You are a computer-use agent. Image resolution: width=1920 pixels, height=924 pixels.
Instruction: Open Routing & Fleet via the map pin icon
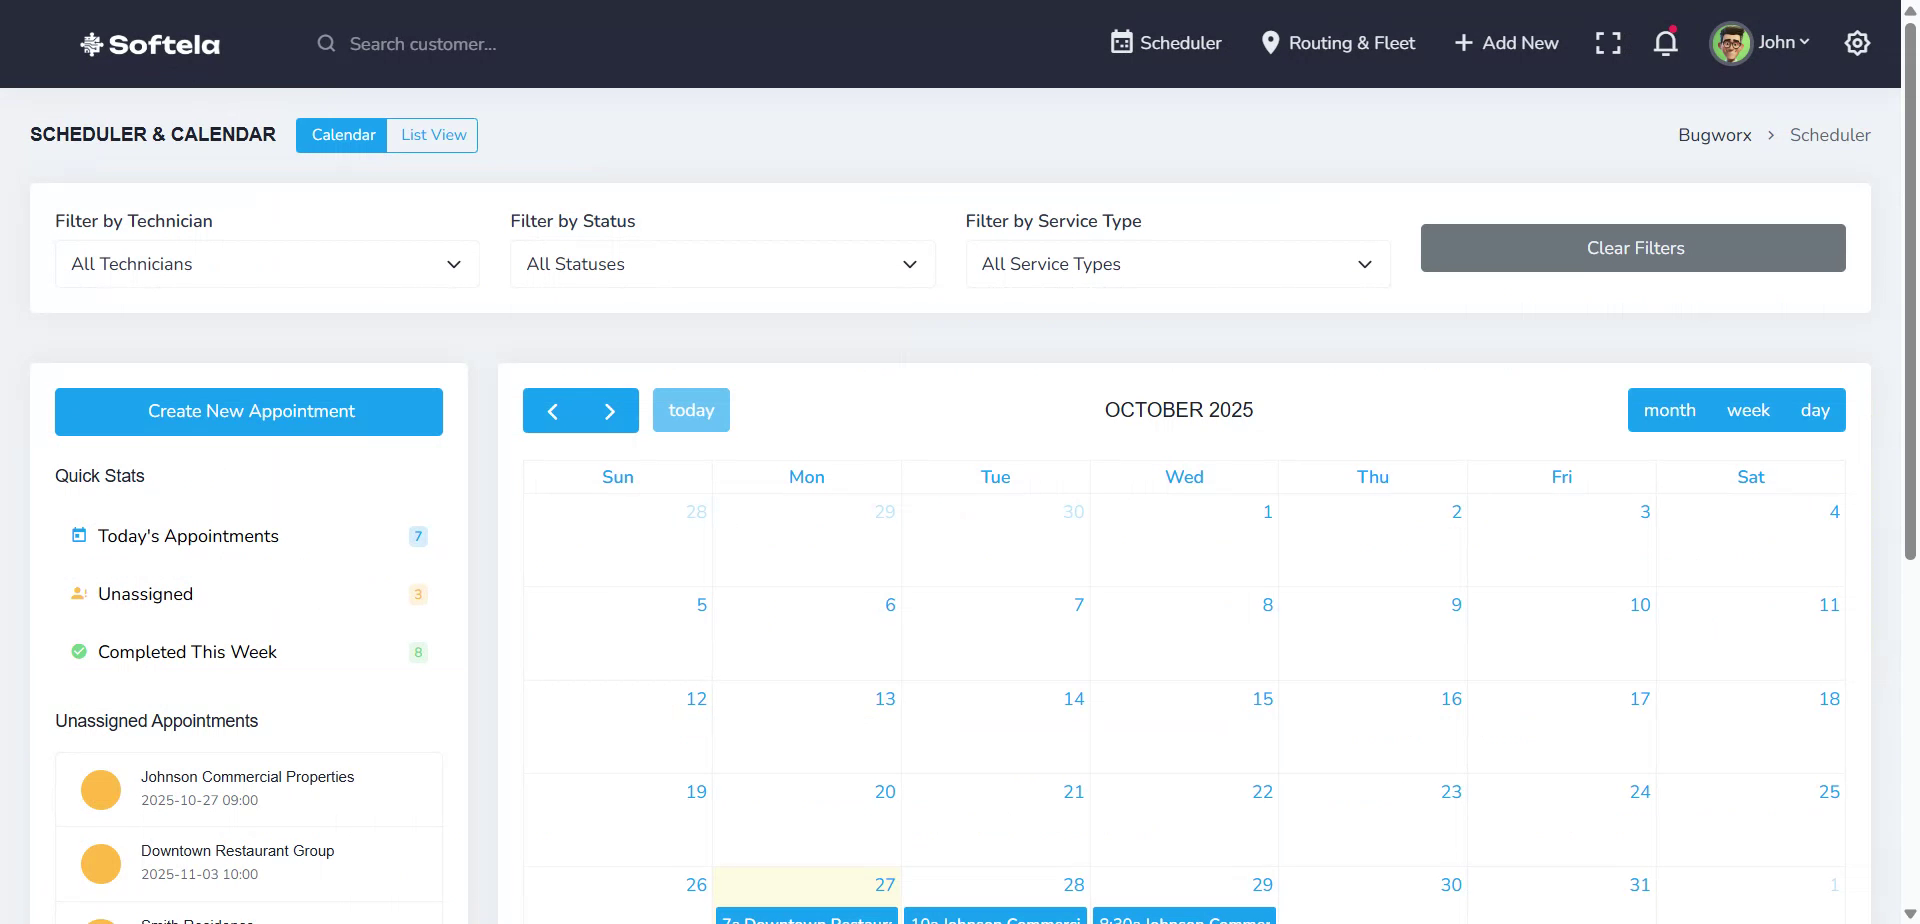pos(1270,43)
